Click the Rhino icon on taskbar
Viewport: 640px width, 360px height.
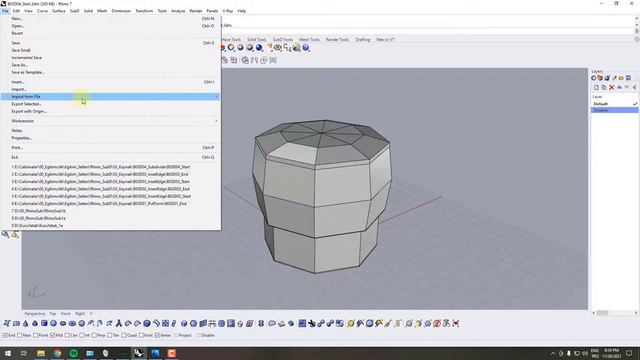click(x=139, y=353)
